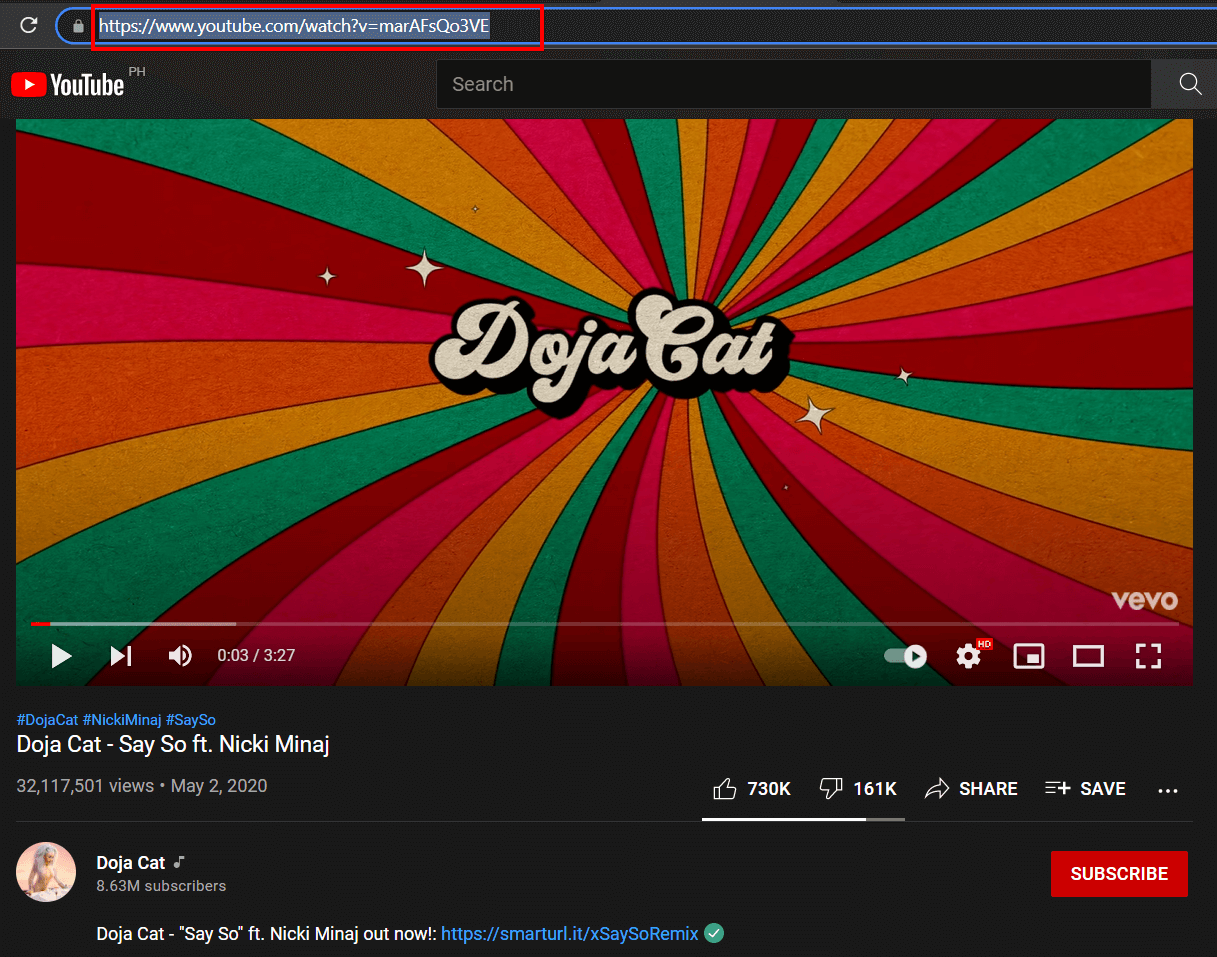This screenshot has width=1217, height=957.
Task: Click the video title Say So ft. Nicki Minaj
Action: pos(173,744)
